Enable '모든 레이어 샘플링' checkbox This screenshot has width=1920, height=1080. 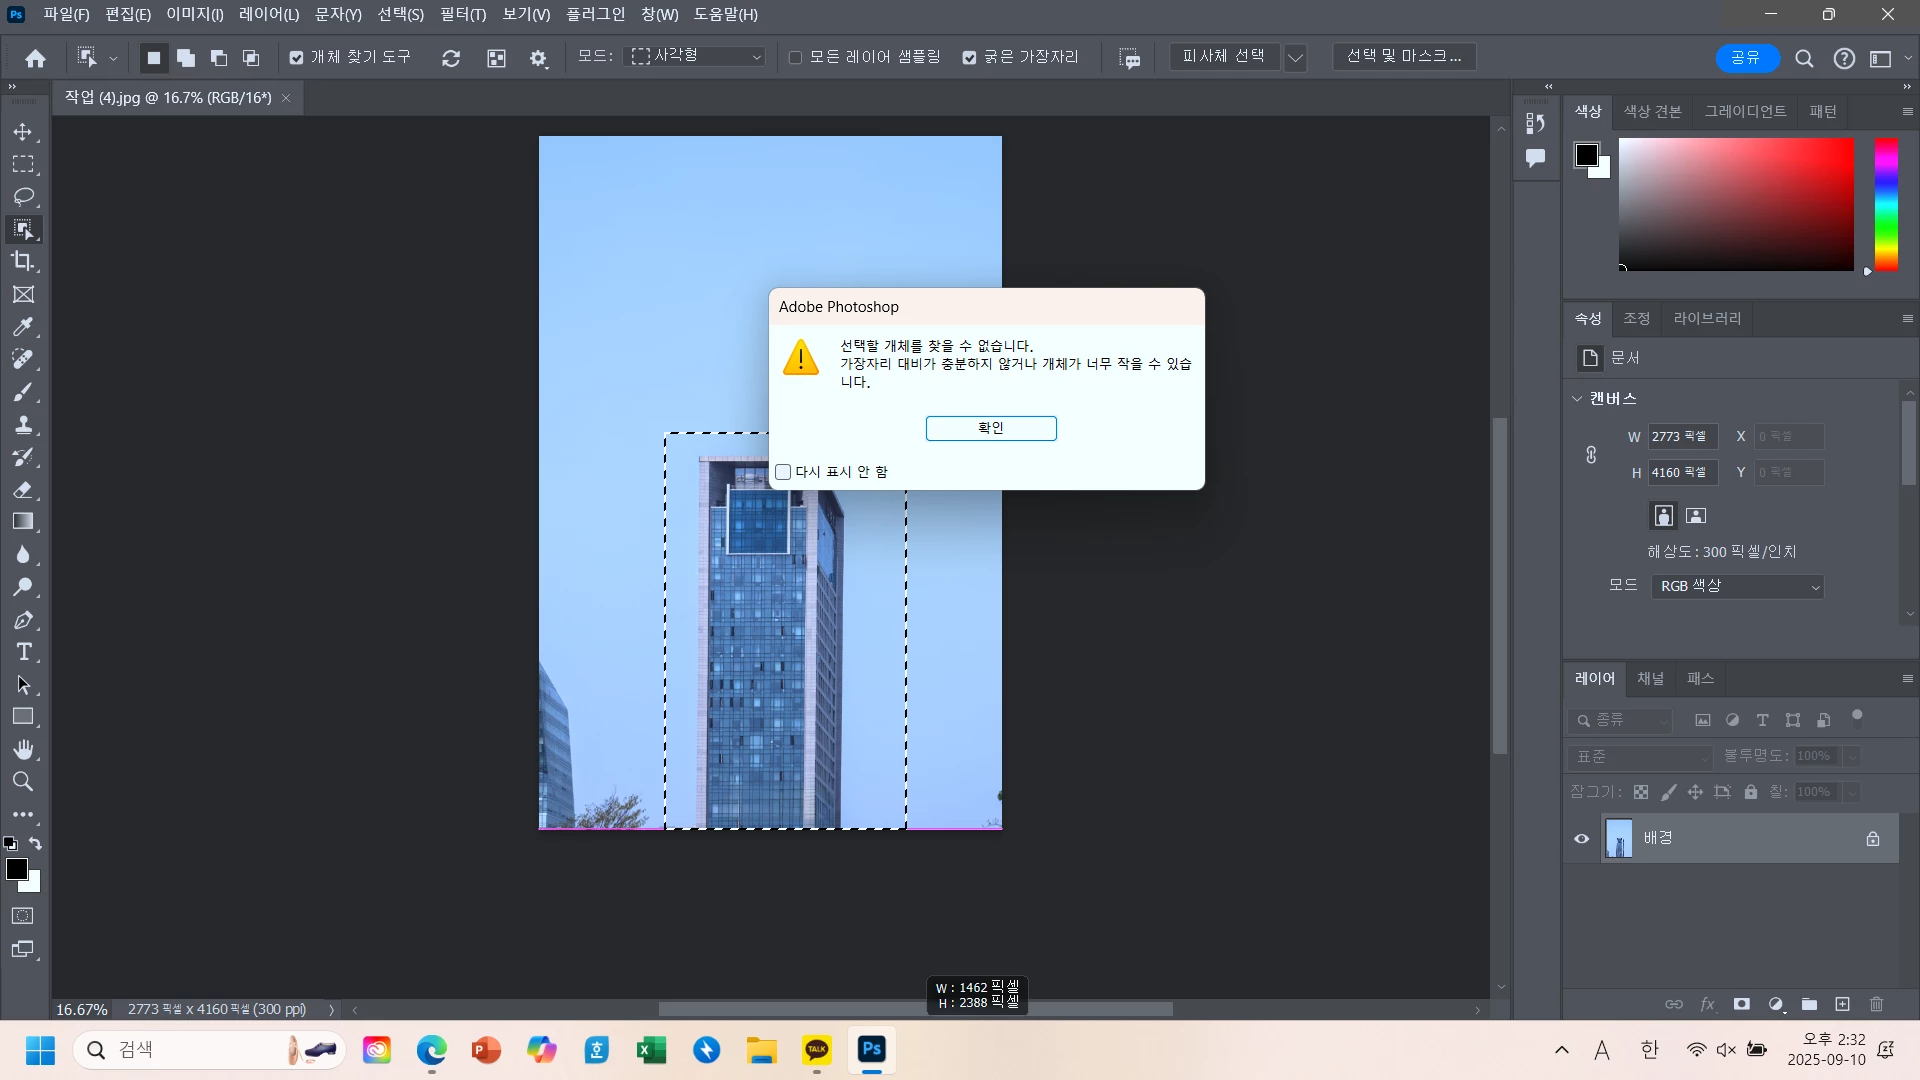[x=796, y=58]
